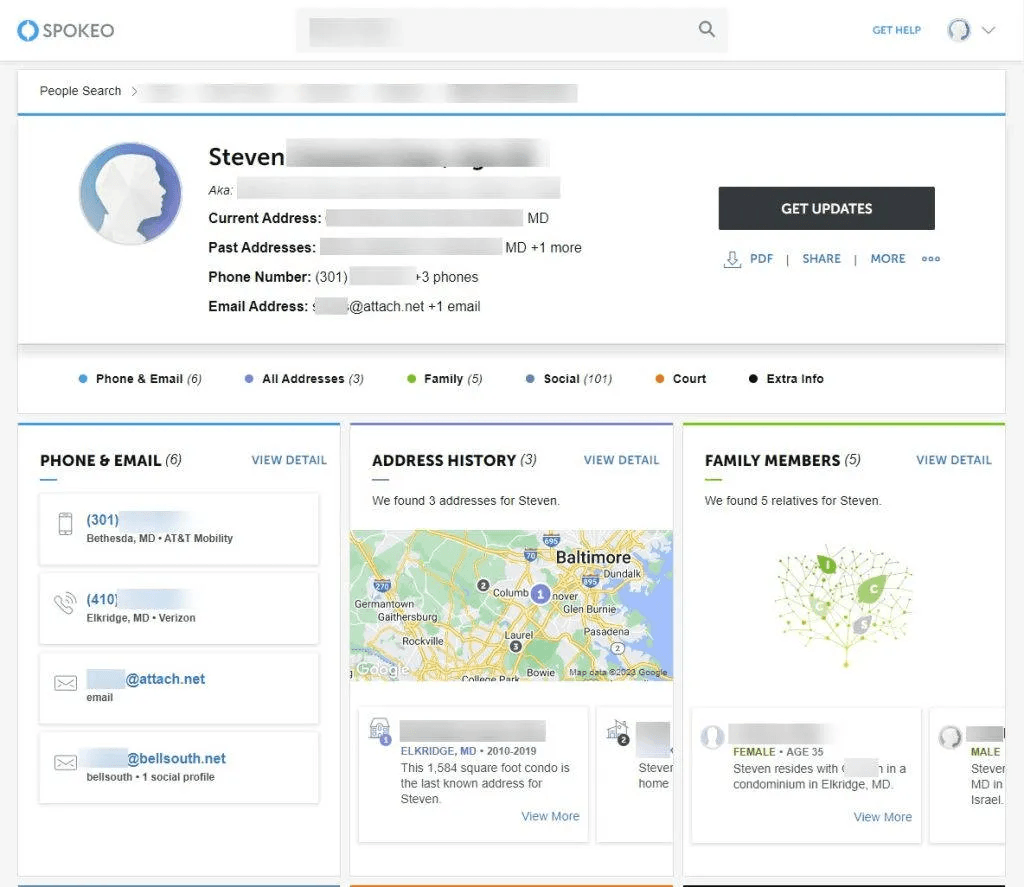Click the Spokeo logo
The width and height of the screenshot is (1024, 887).
pos(65,30)
